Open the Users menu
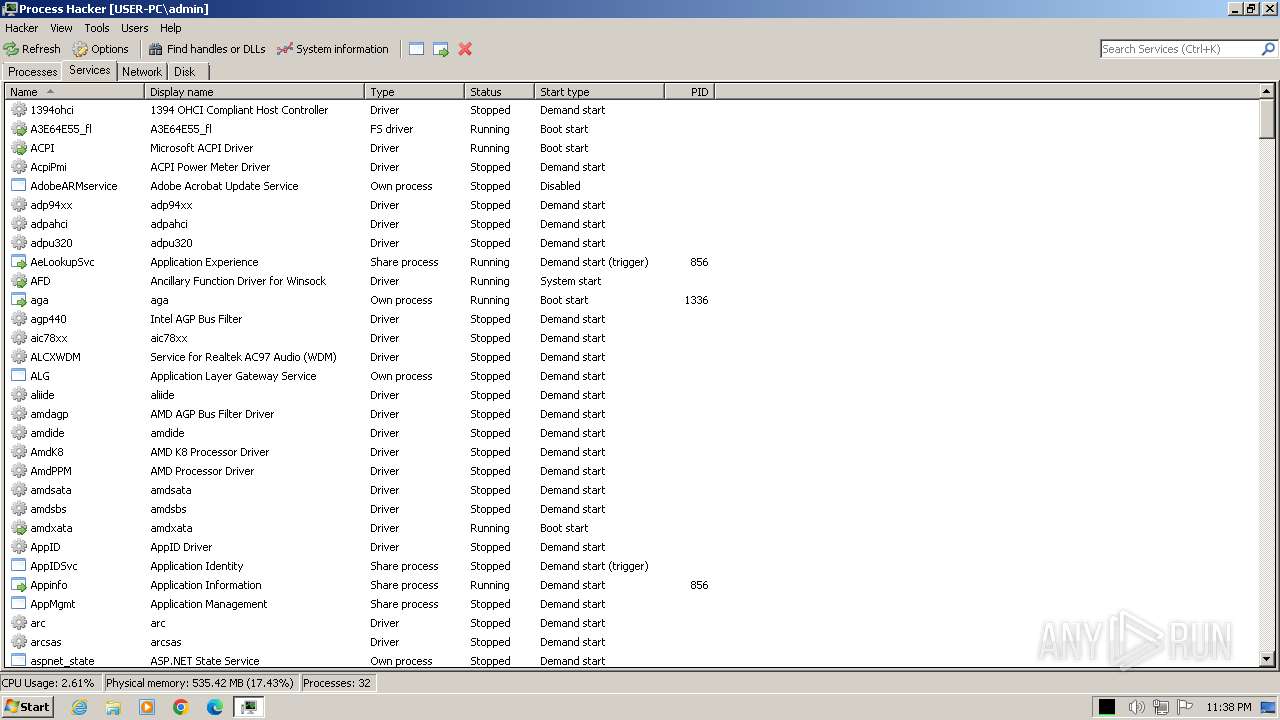This screenshot has width=1280, height=720. [x=134, y=28]
